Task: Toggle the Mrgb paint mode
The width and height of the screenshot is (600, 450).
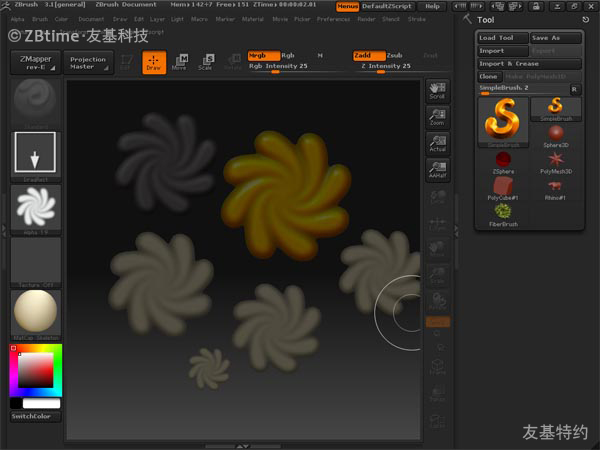Action: (x=264, y=56)
